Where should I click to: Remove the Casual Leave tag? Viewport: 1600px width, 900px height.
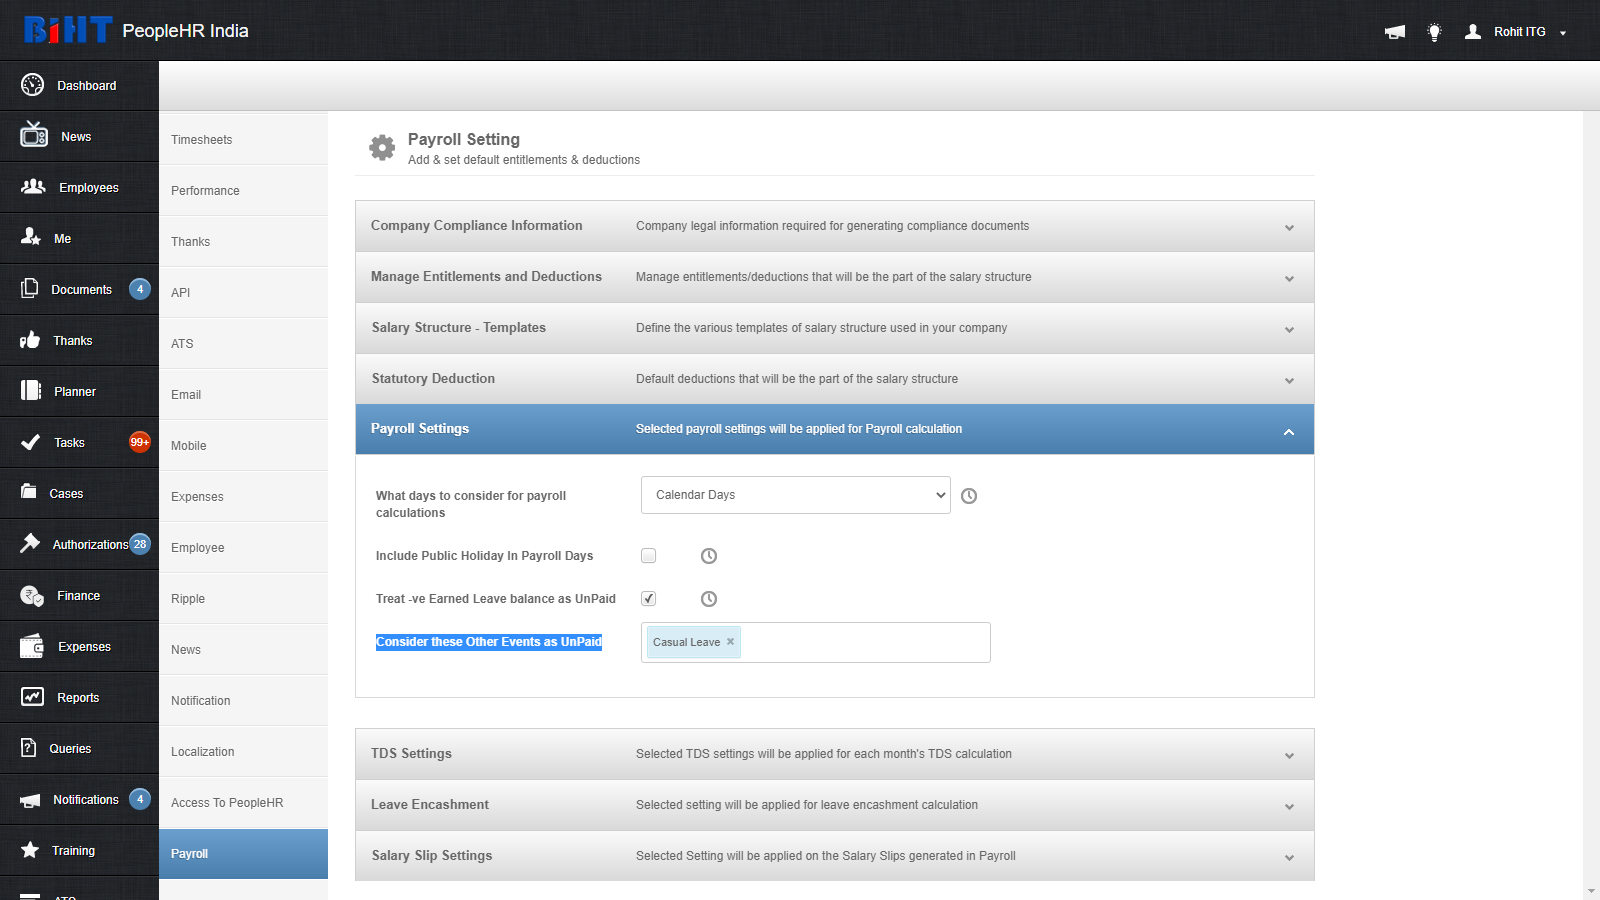[730, 642]
